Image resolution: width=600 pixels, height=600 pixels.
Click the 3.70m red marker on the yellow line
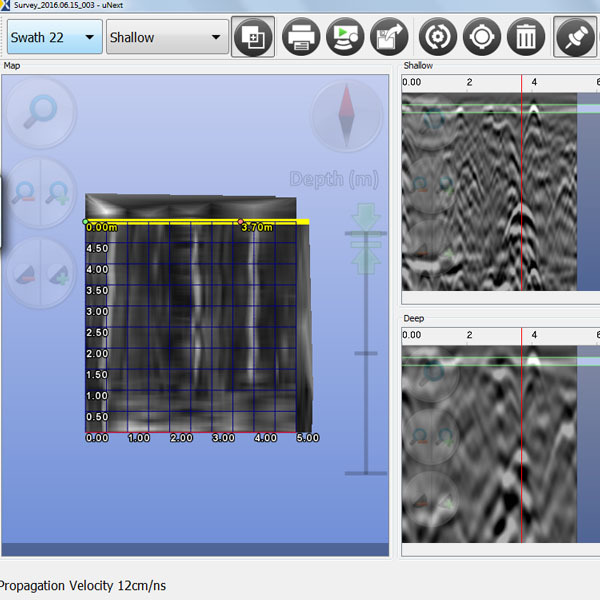coord(240,221)
